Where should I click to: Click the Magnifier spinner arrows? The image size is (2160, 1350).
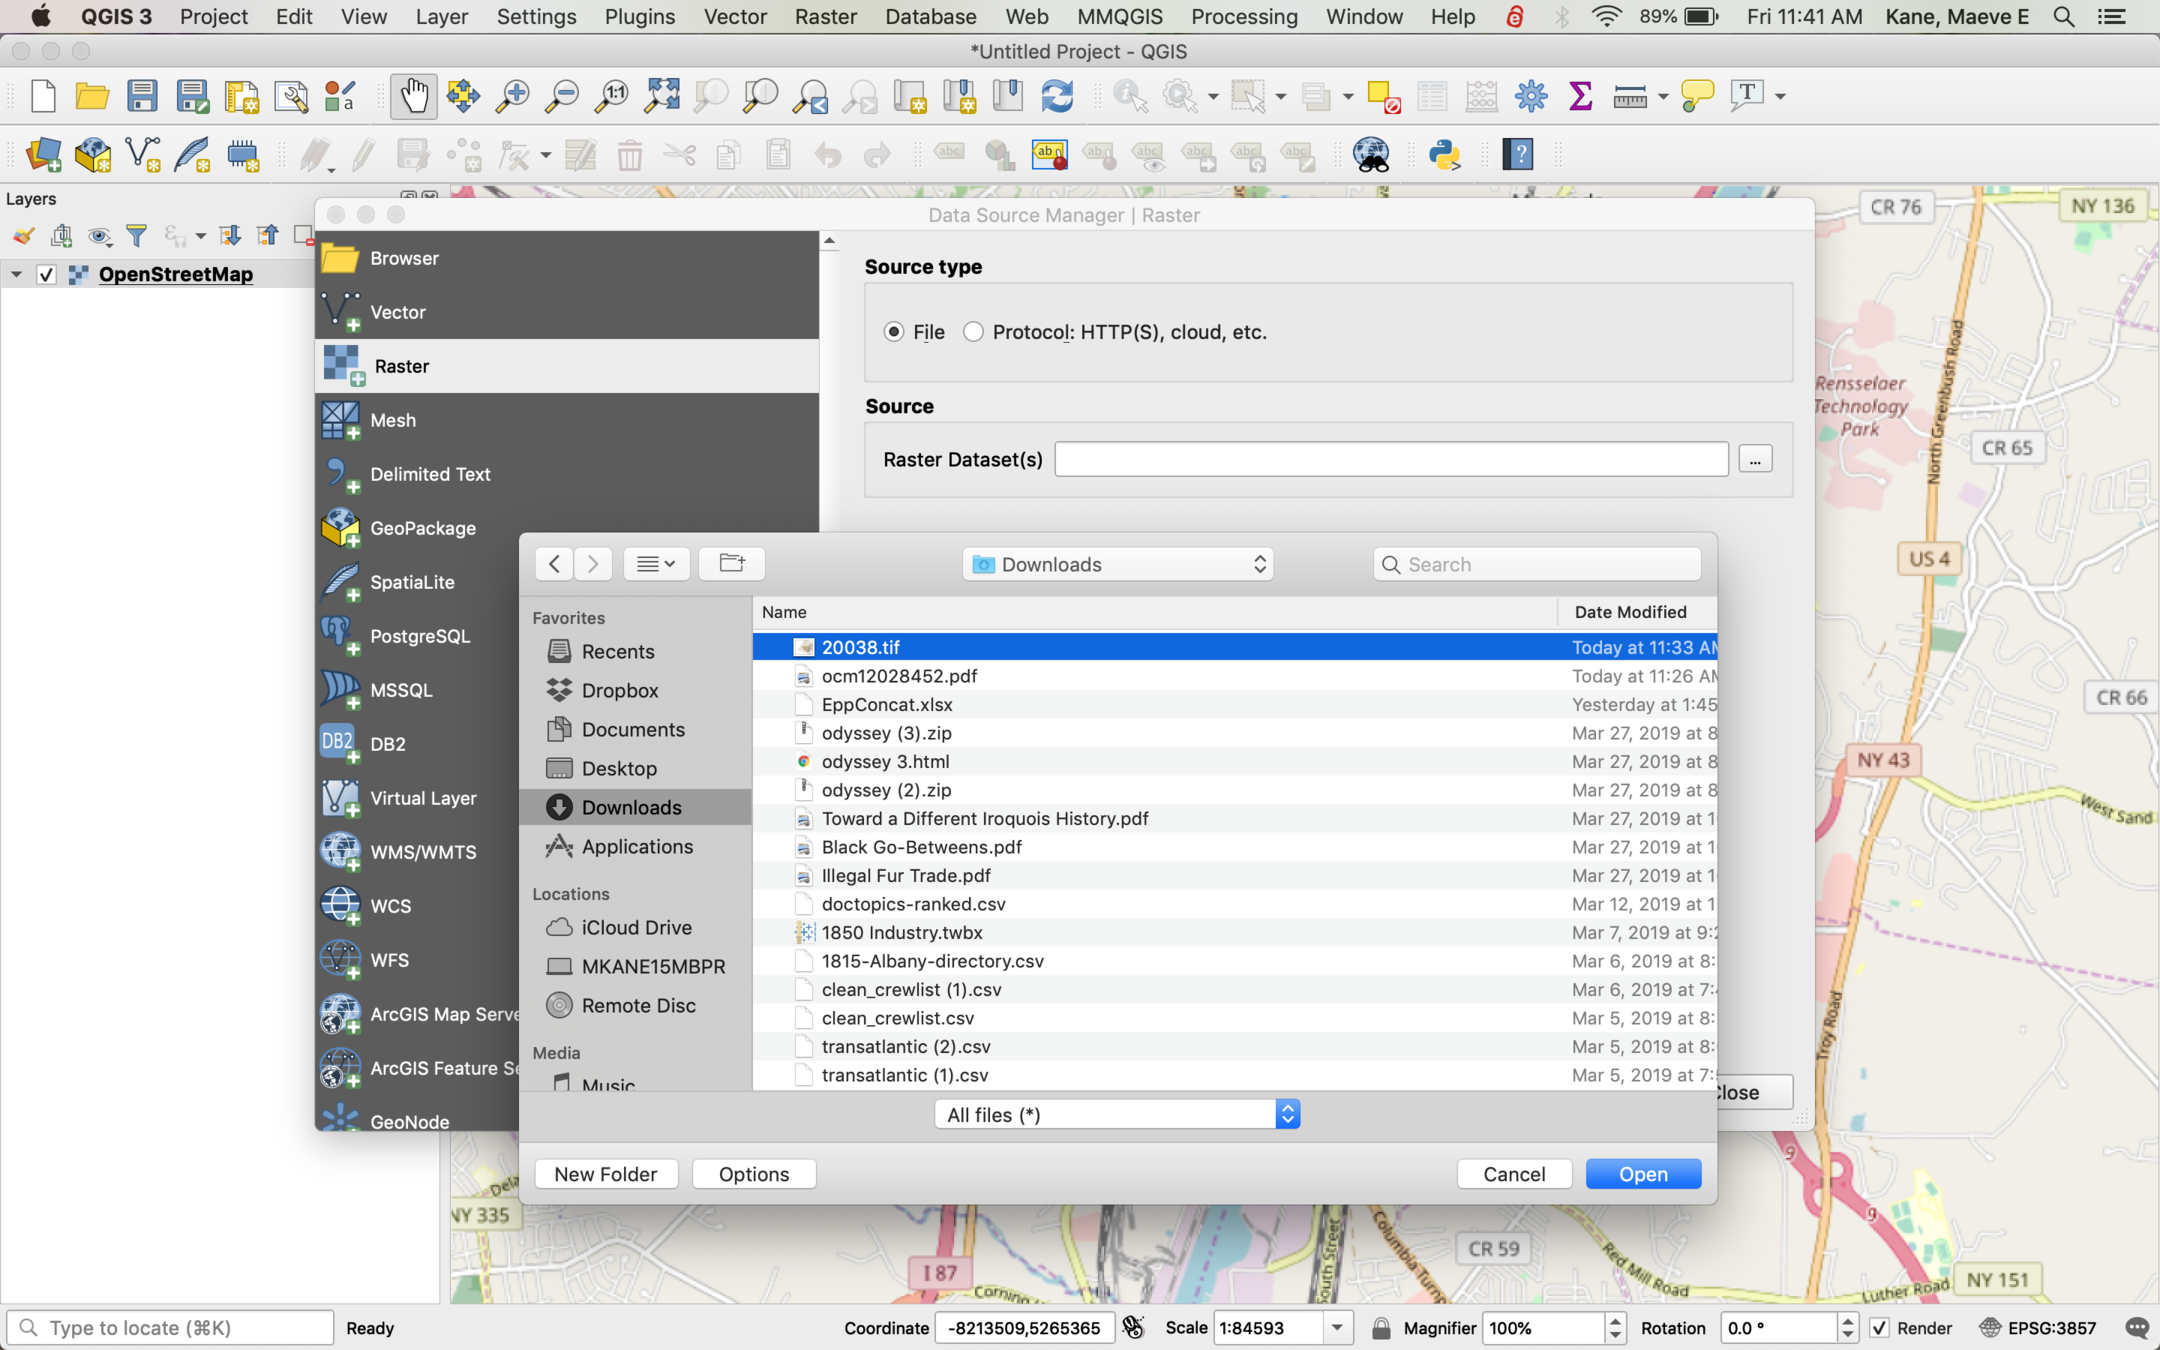1614,1328
